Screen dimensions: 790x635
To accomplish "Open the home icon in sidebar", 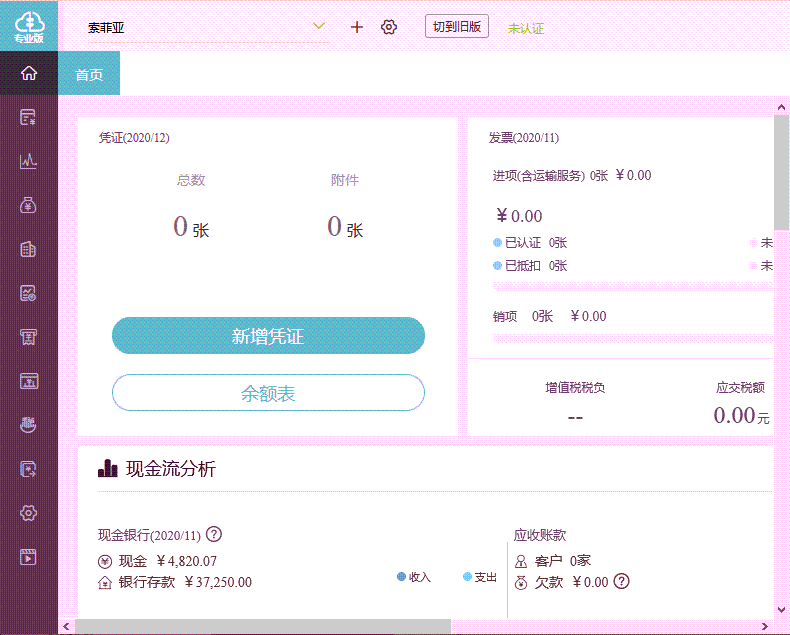I will [x=29, y=73].
